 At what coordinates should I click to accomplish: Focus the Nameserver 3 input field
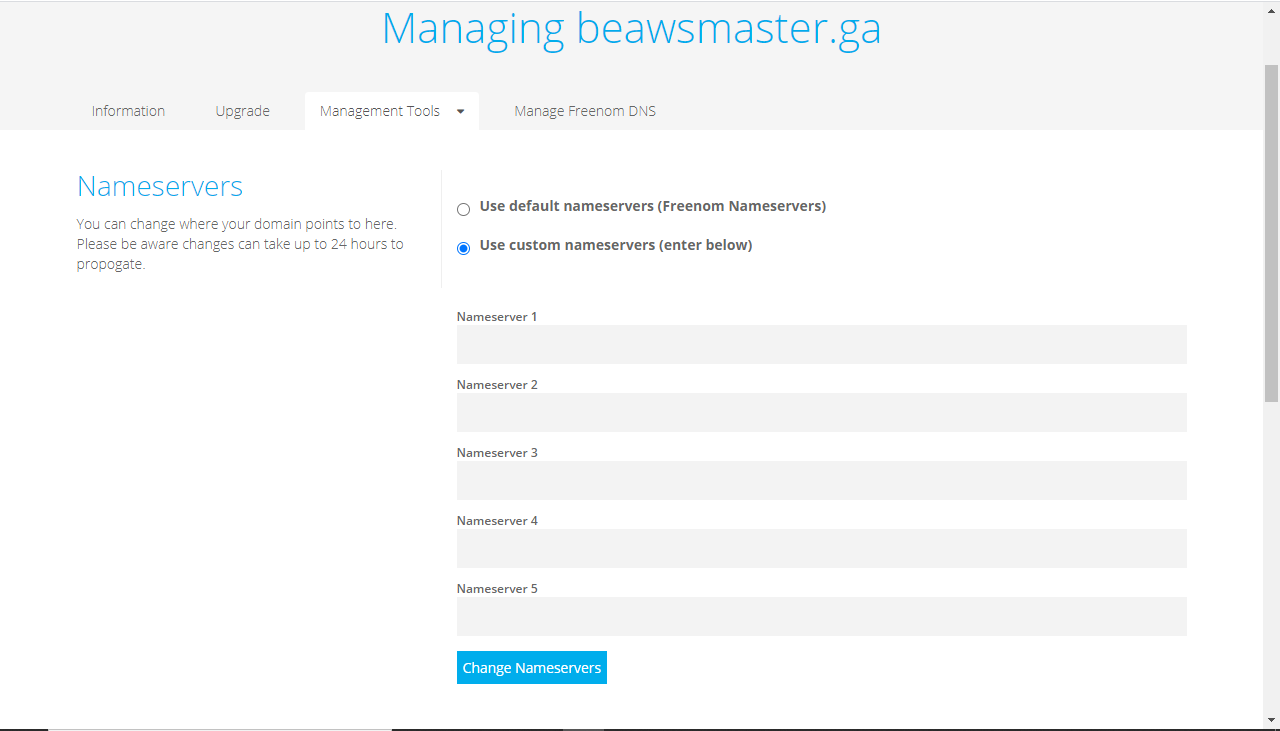[x=821, y=480]
